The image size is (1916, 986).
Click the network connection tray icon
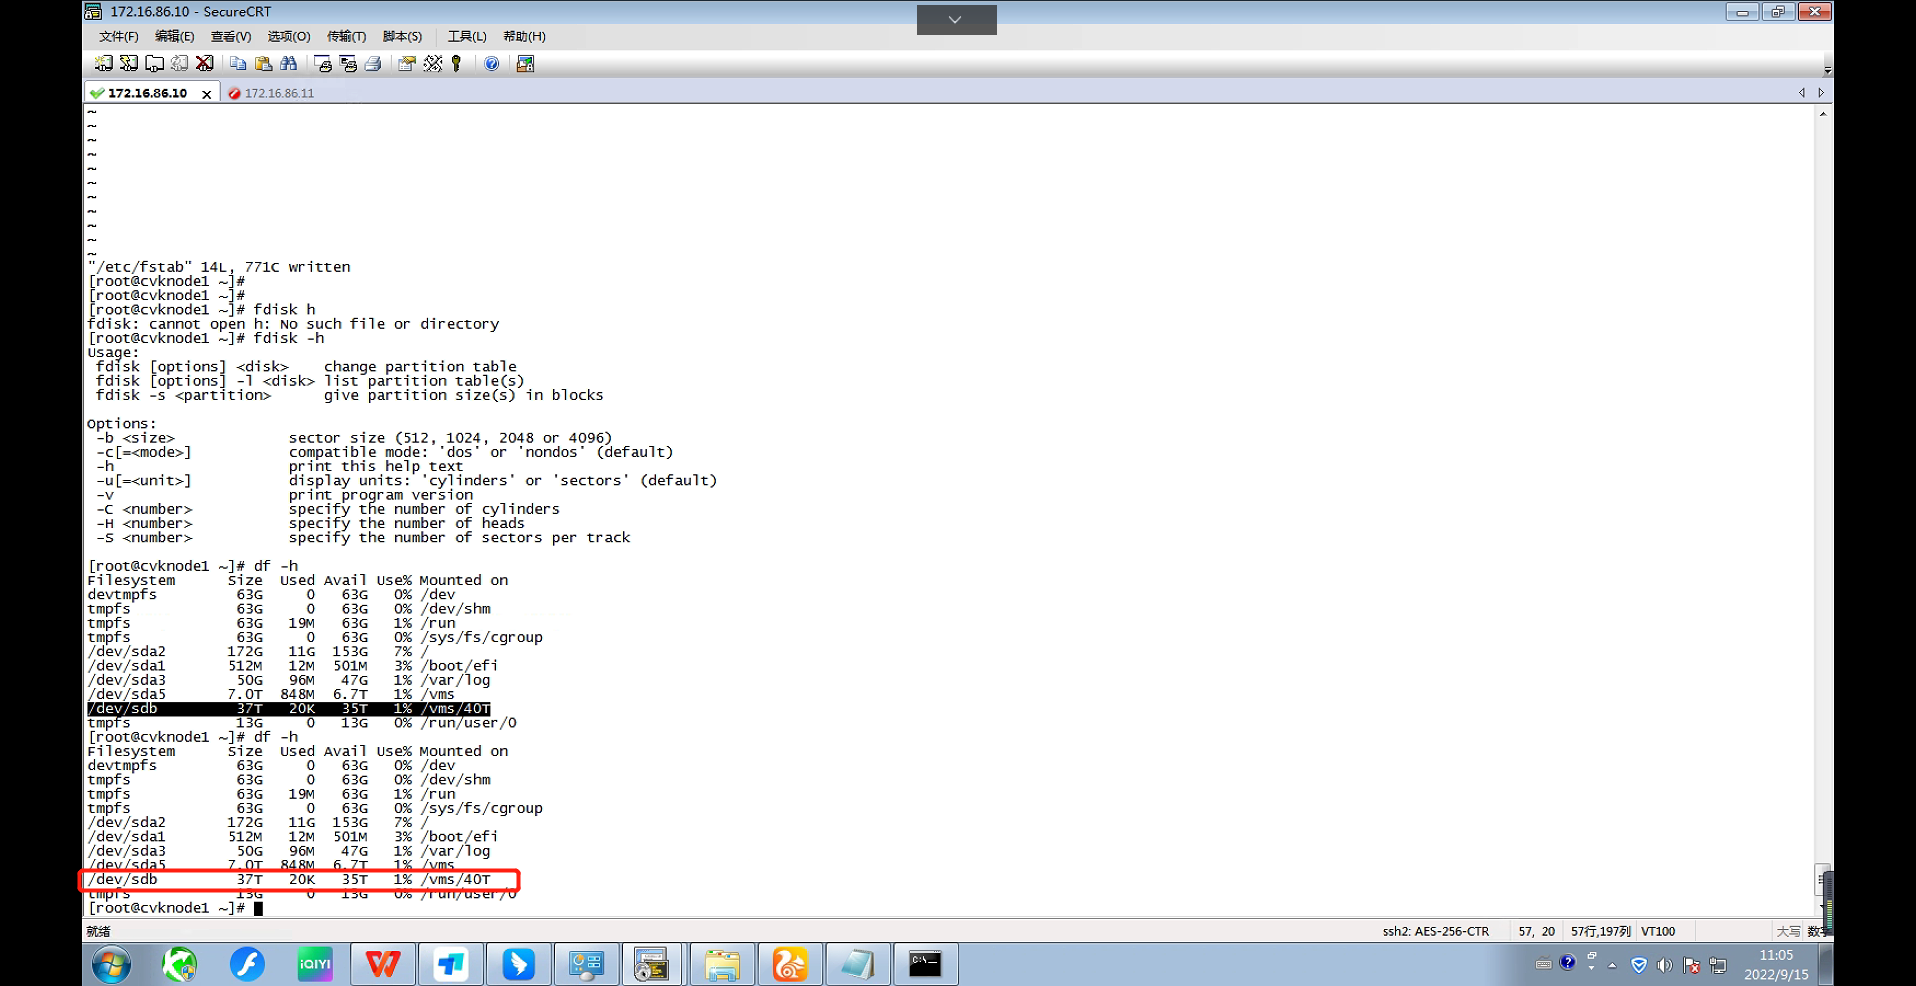pyautogui.click(x=1718, y=965)
